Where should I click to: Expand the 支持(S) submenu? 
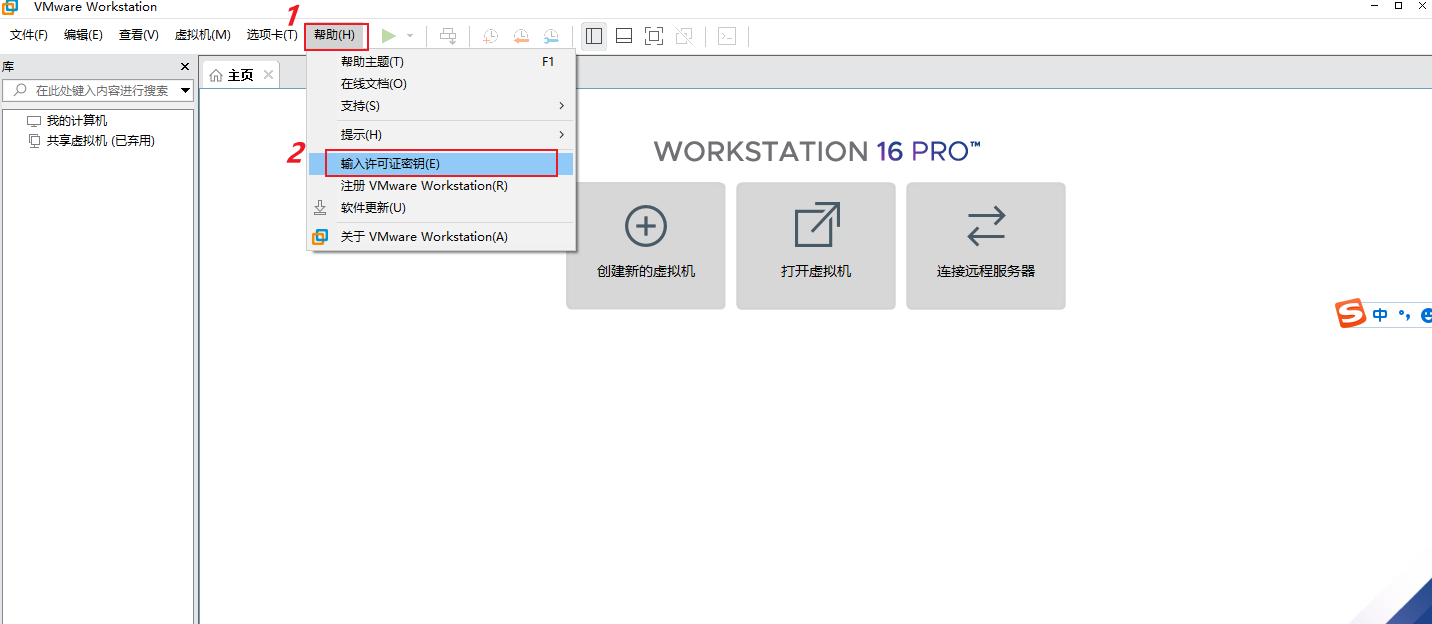pyautogui.click(x=441, y=106)
